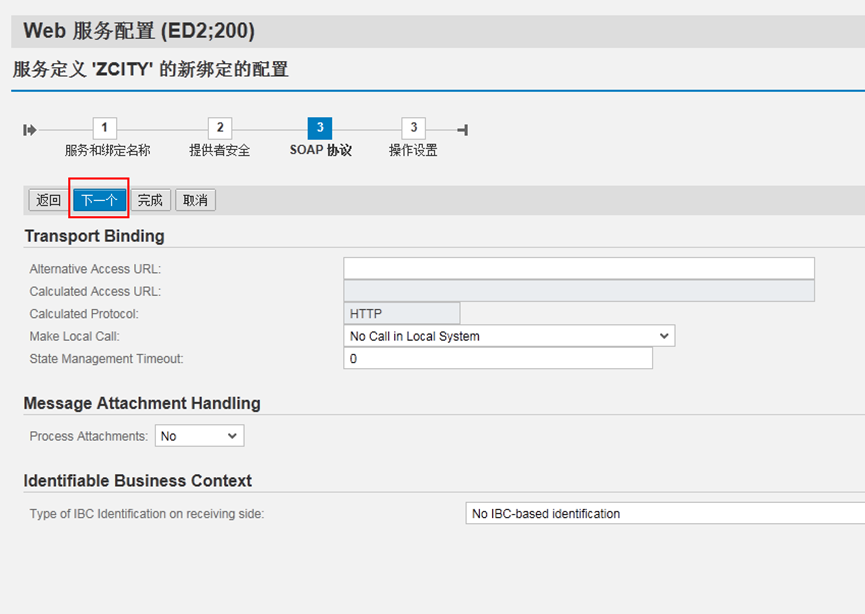
Task: Click the 下一个 button
Action: coord(99,200)
